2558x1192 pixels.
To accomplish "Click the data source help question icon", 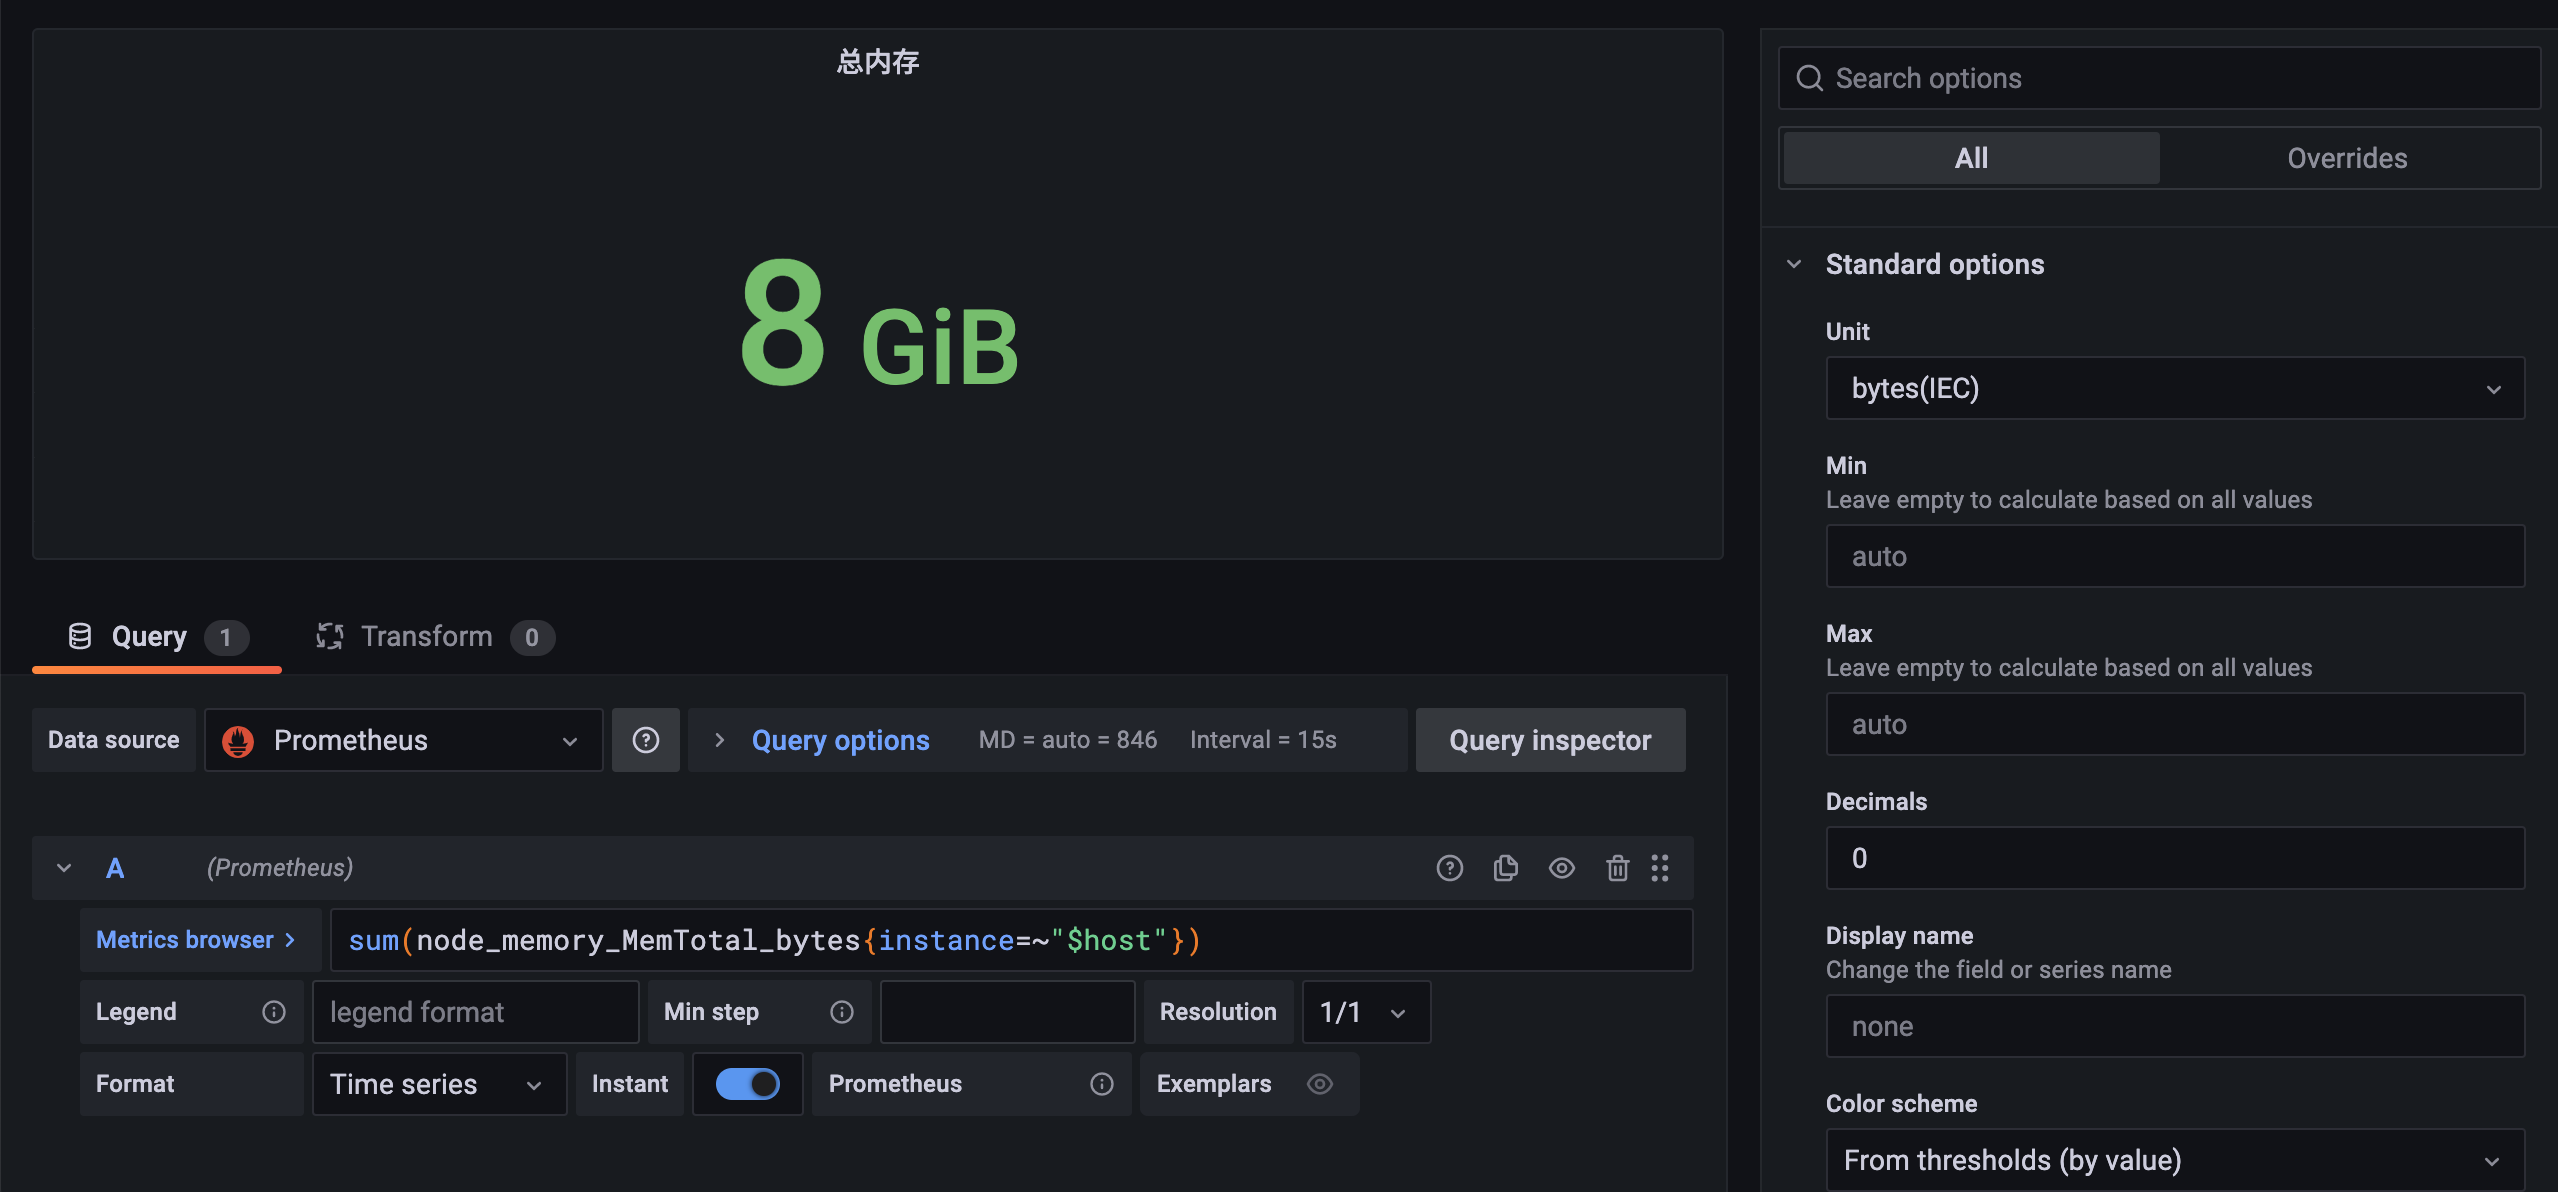I will tap(646, 740).
